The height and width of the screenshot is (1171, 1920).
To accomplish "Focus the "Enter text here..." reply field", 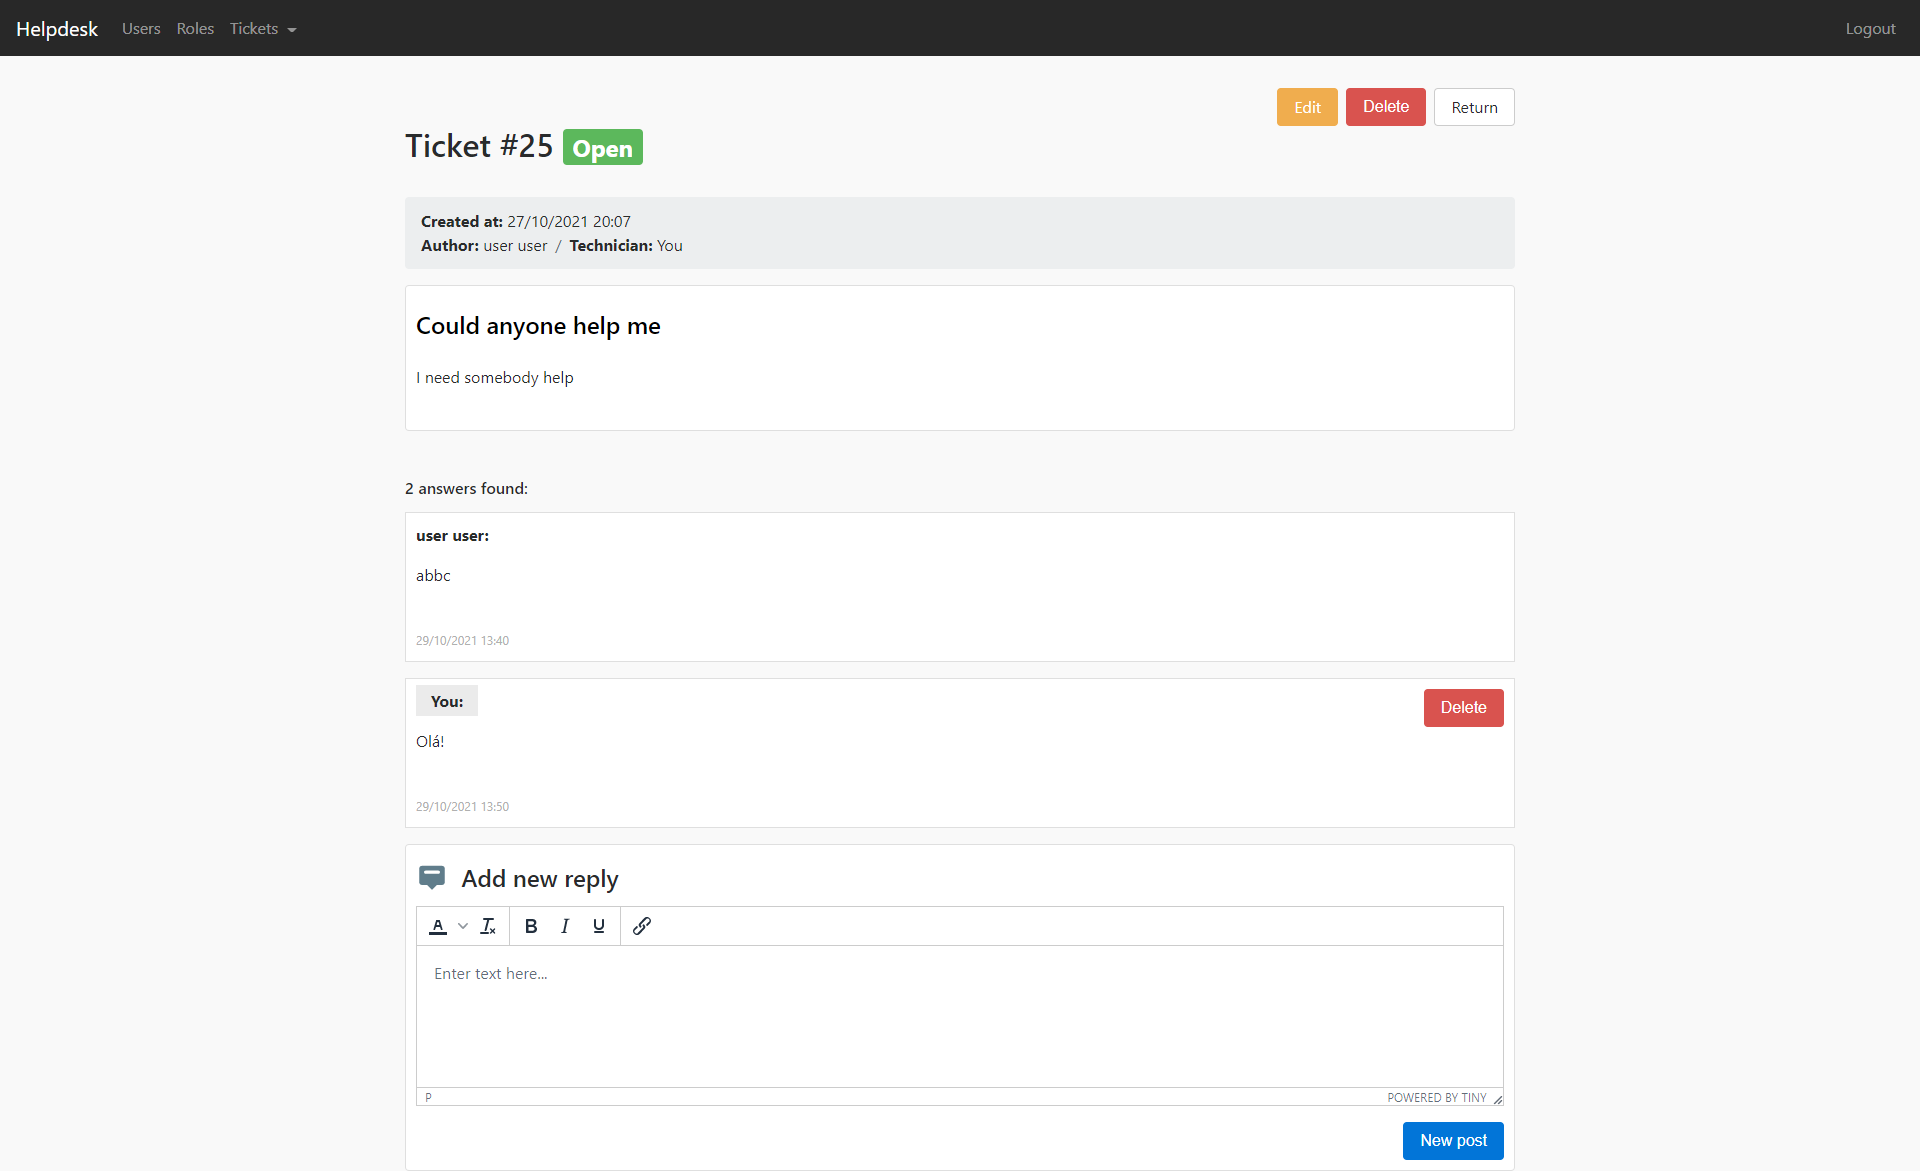I will click(958, 1015).
